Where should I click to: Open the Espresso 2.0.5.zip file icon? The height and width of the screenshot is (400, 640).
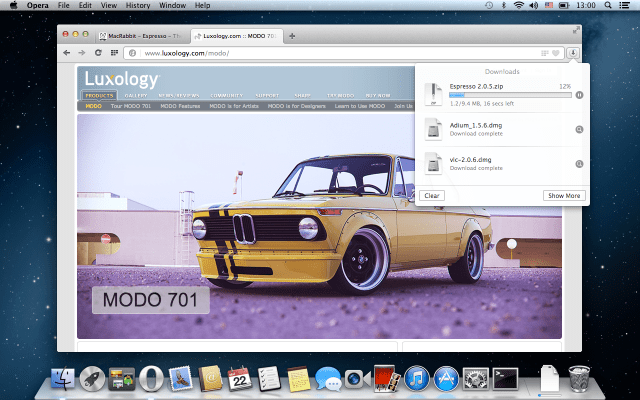coord(432,95)
